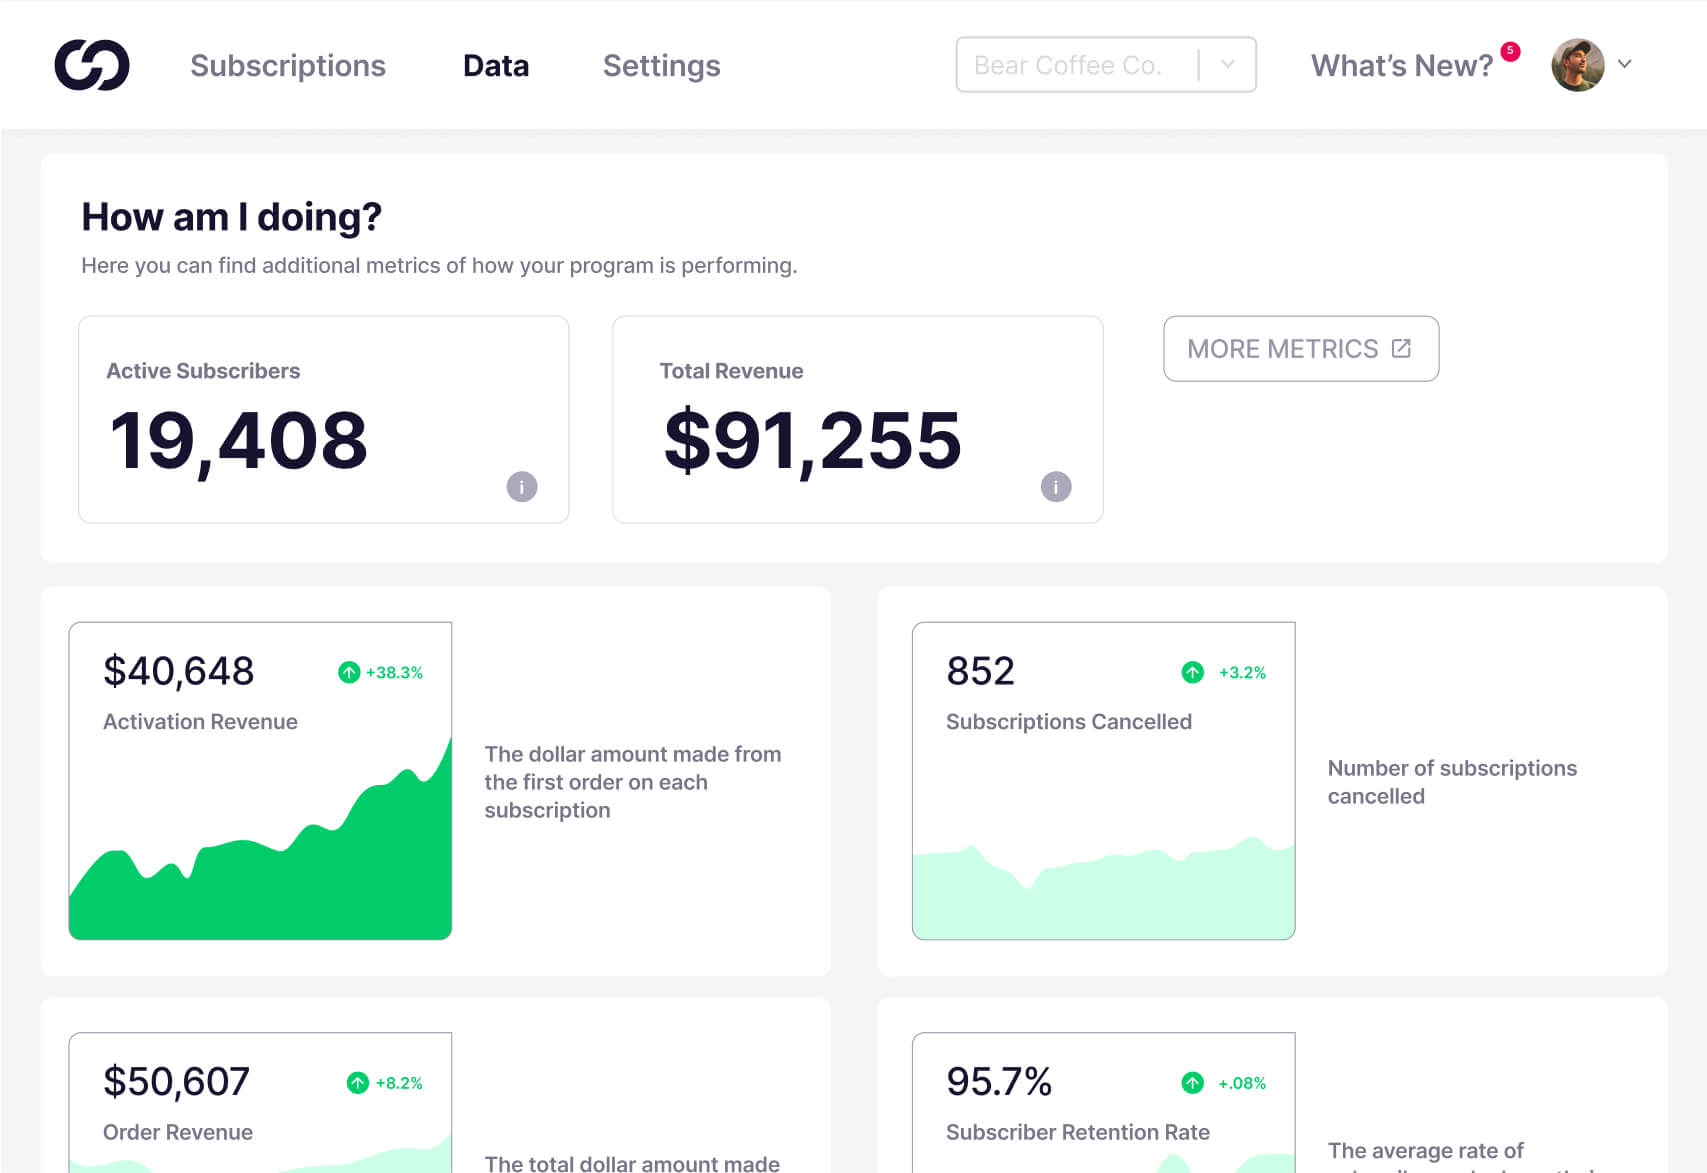Viewport: 1707px width, 1173px height.
Task: Open the Subscriptions tab
Action: click(x=288, y=66)
